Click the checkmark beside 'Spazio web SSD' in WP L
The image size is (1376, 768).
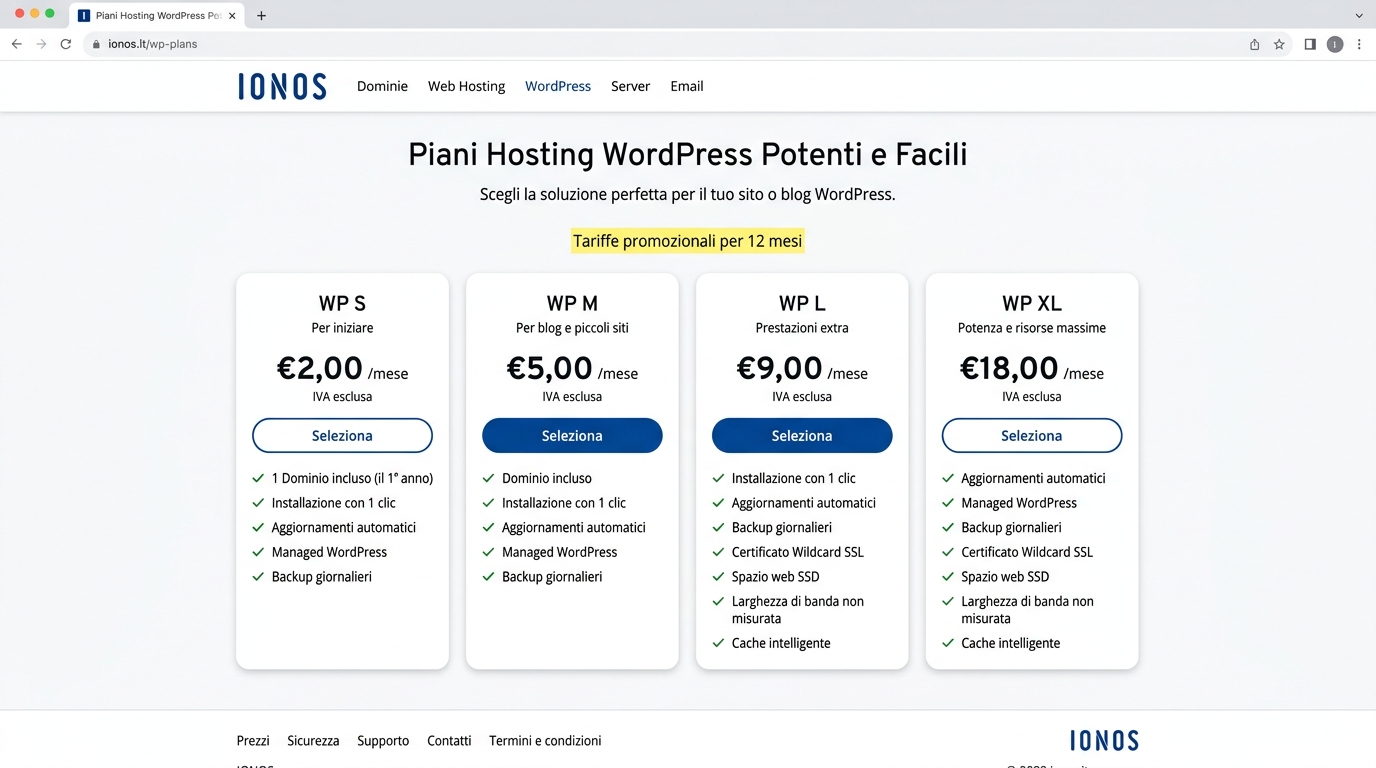pyautogui.click(x=718, y=577)
